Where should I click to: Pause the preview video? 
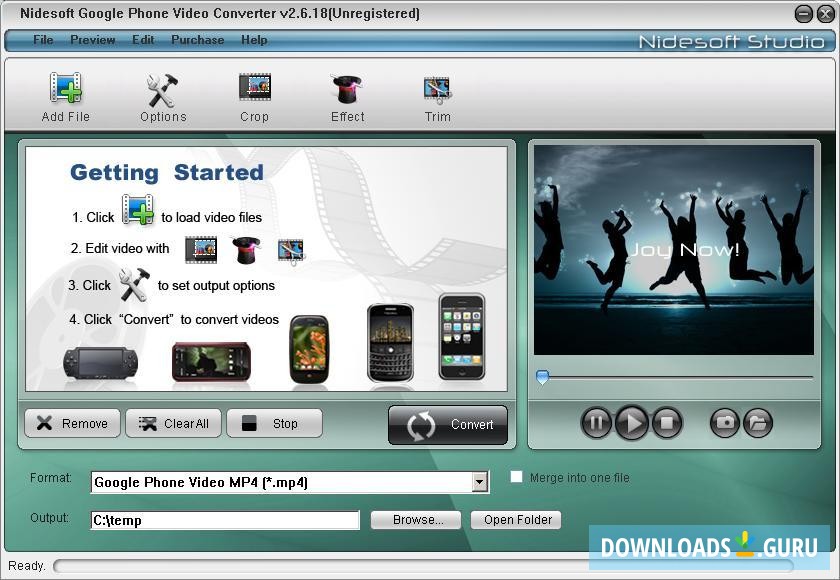coord(596,423)
